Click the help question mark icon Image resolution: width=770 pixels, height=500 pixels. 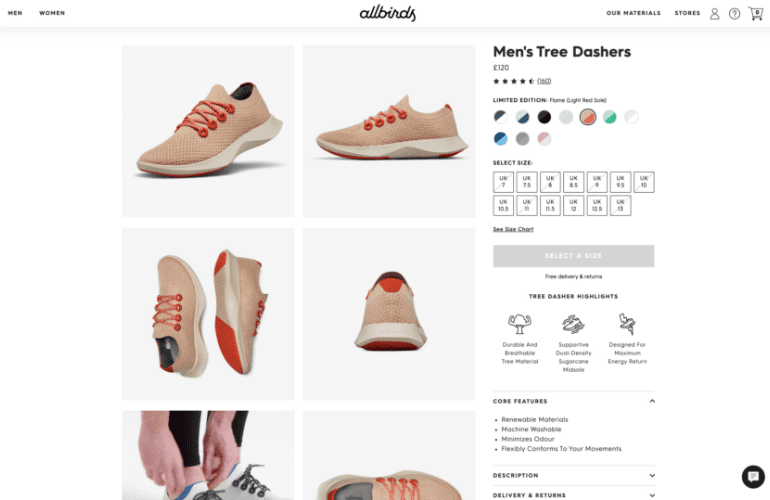coord(734,14)
